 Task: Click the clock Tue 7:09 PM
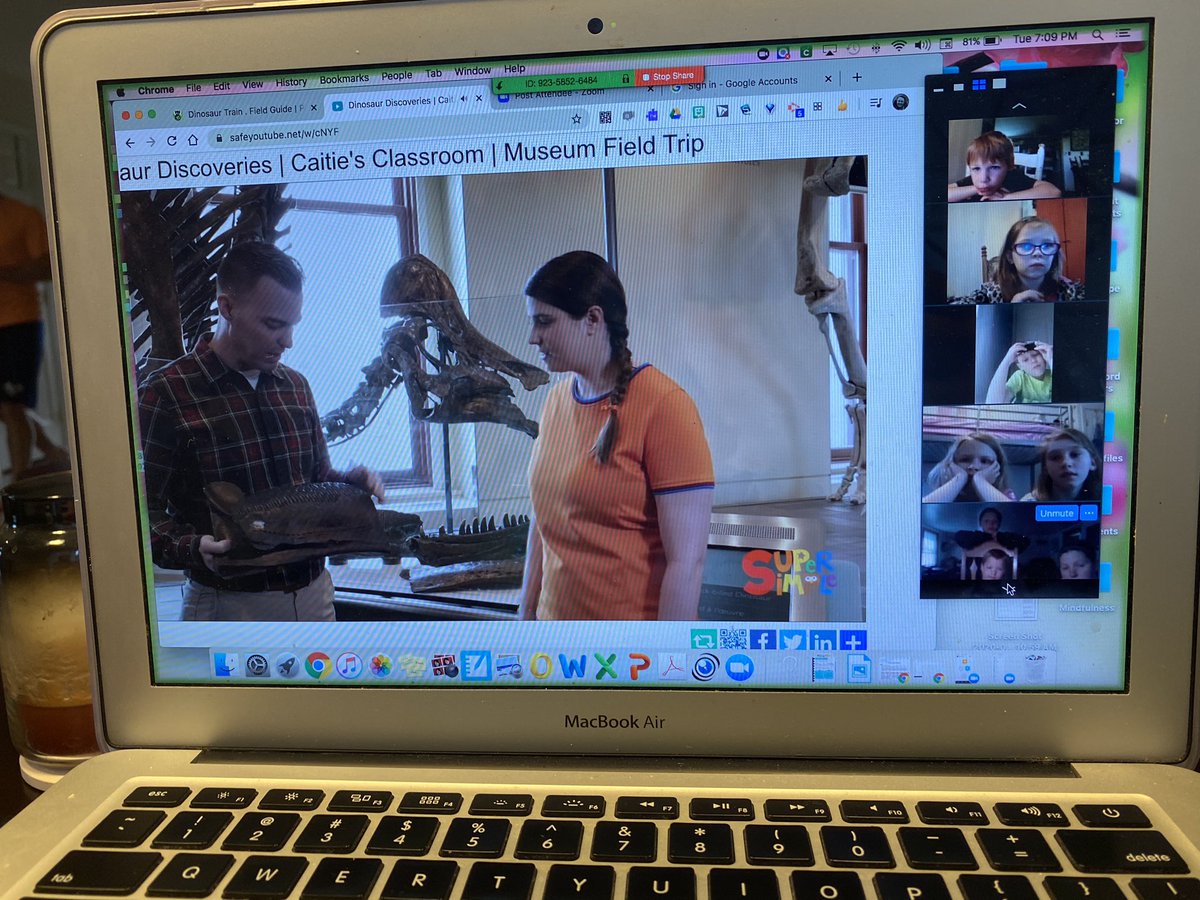click(x=1044, y=37)
